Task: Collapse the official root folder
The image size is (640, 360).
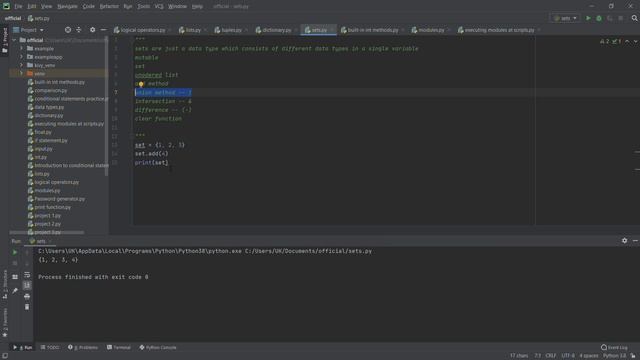Action: (x=15, y=40)
